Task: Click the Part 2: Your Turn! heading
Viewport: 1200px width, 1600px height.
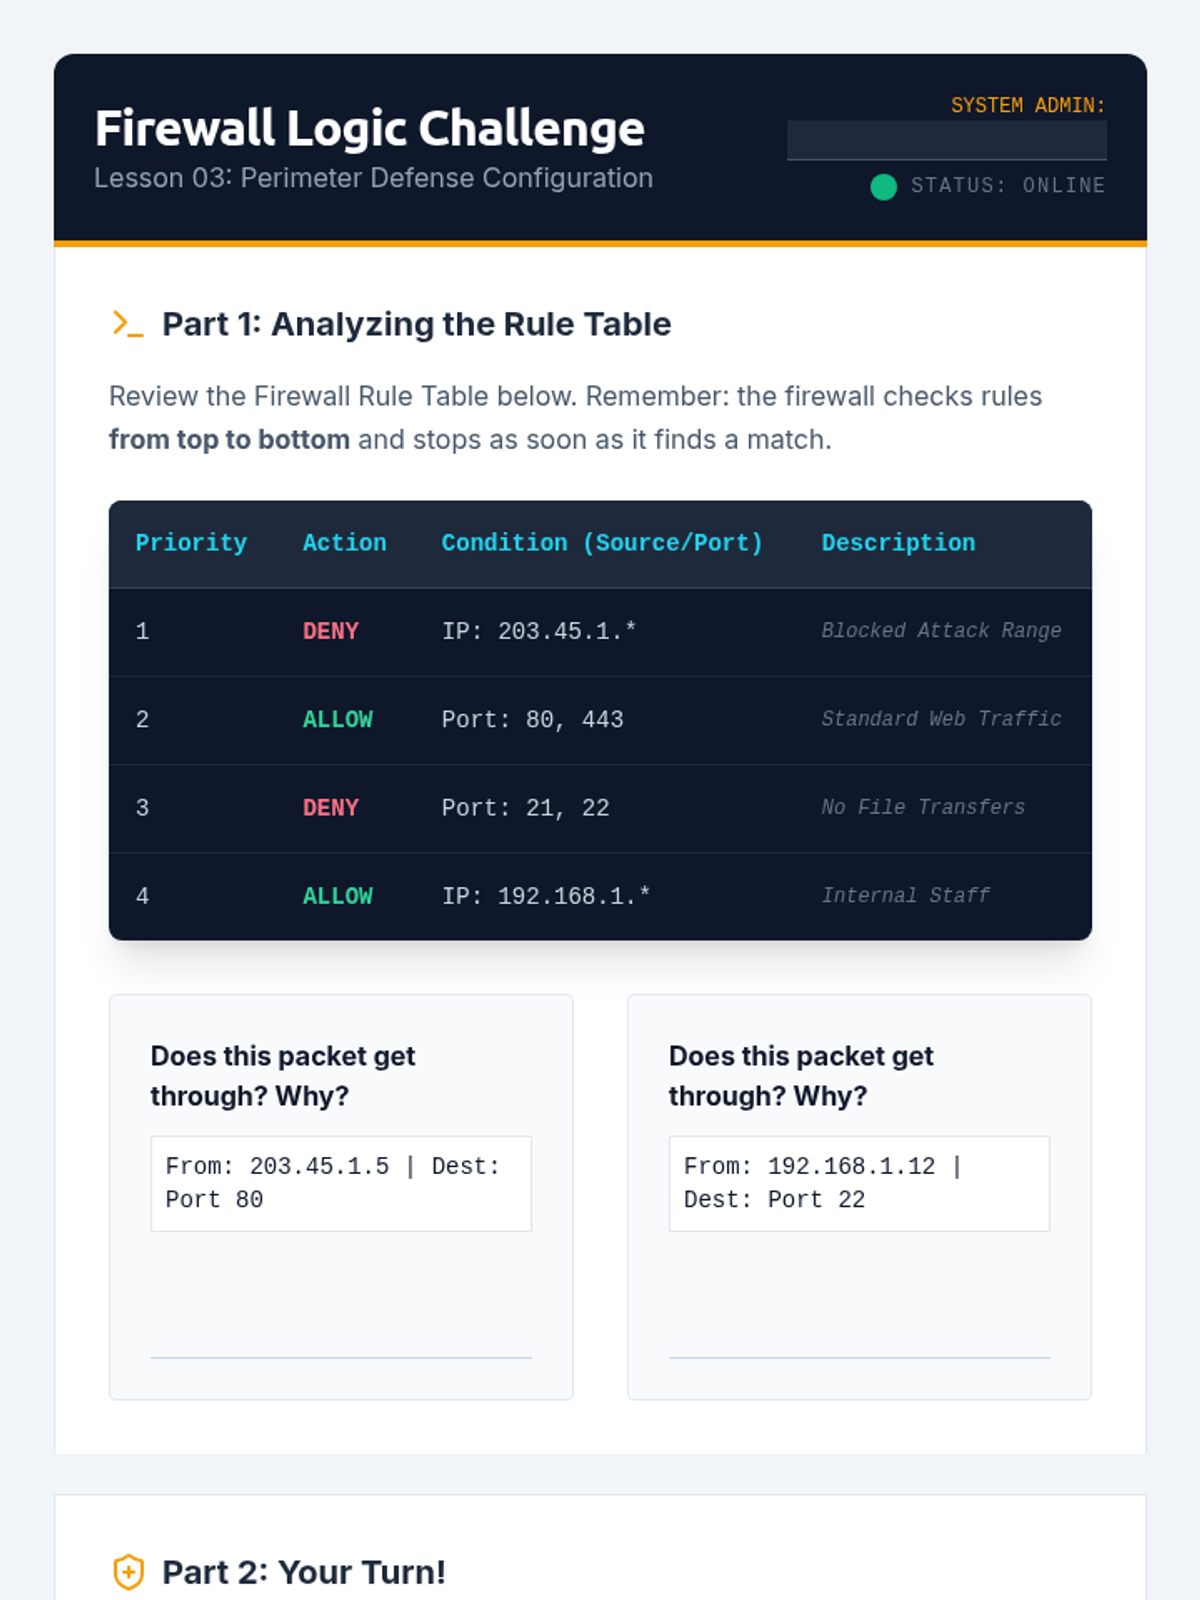Action: [x=303, y=1572]
